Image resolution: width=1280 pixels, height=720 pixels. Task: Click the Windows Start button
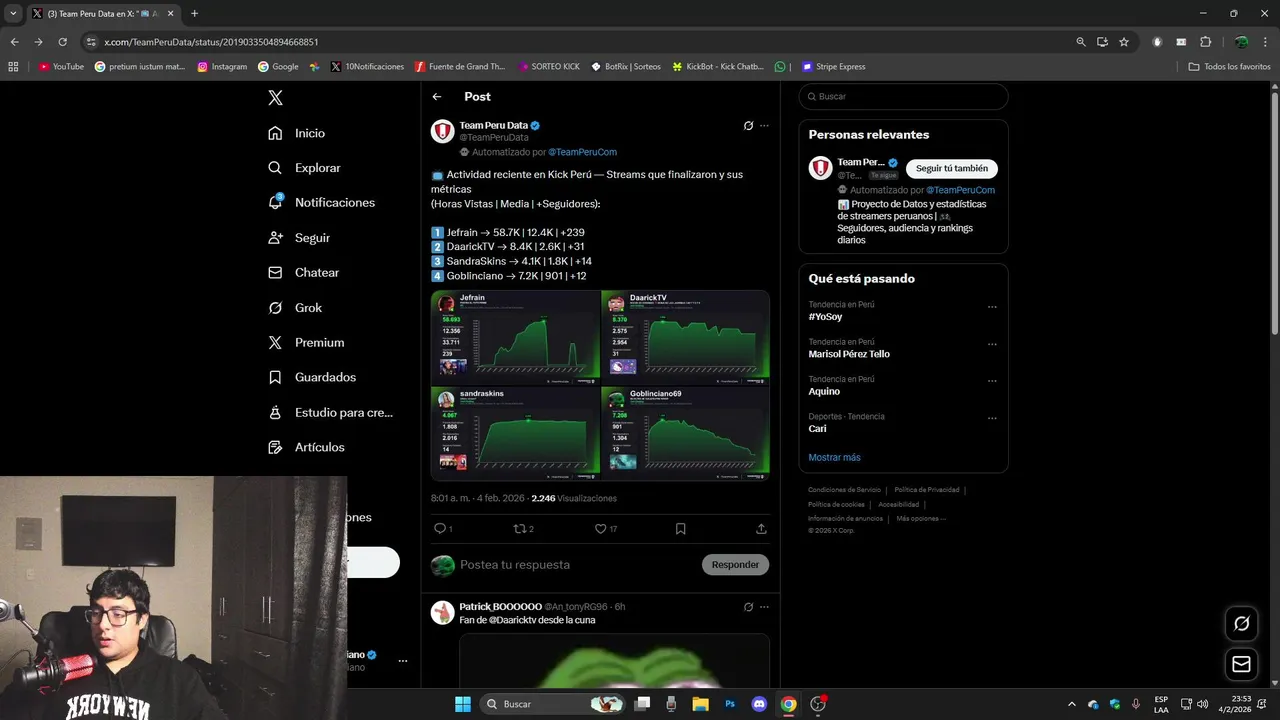click(x=463, y=704)
